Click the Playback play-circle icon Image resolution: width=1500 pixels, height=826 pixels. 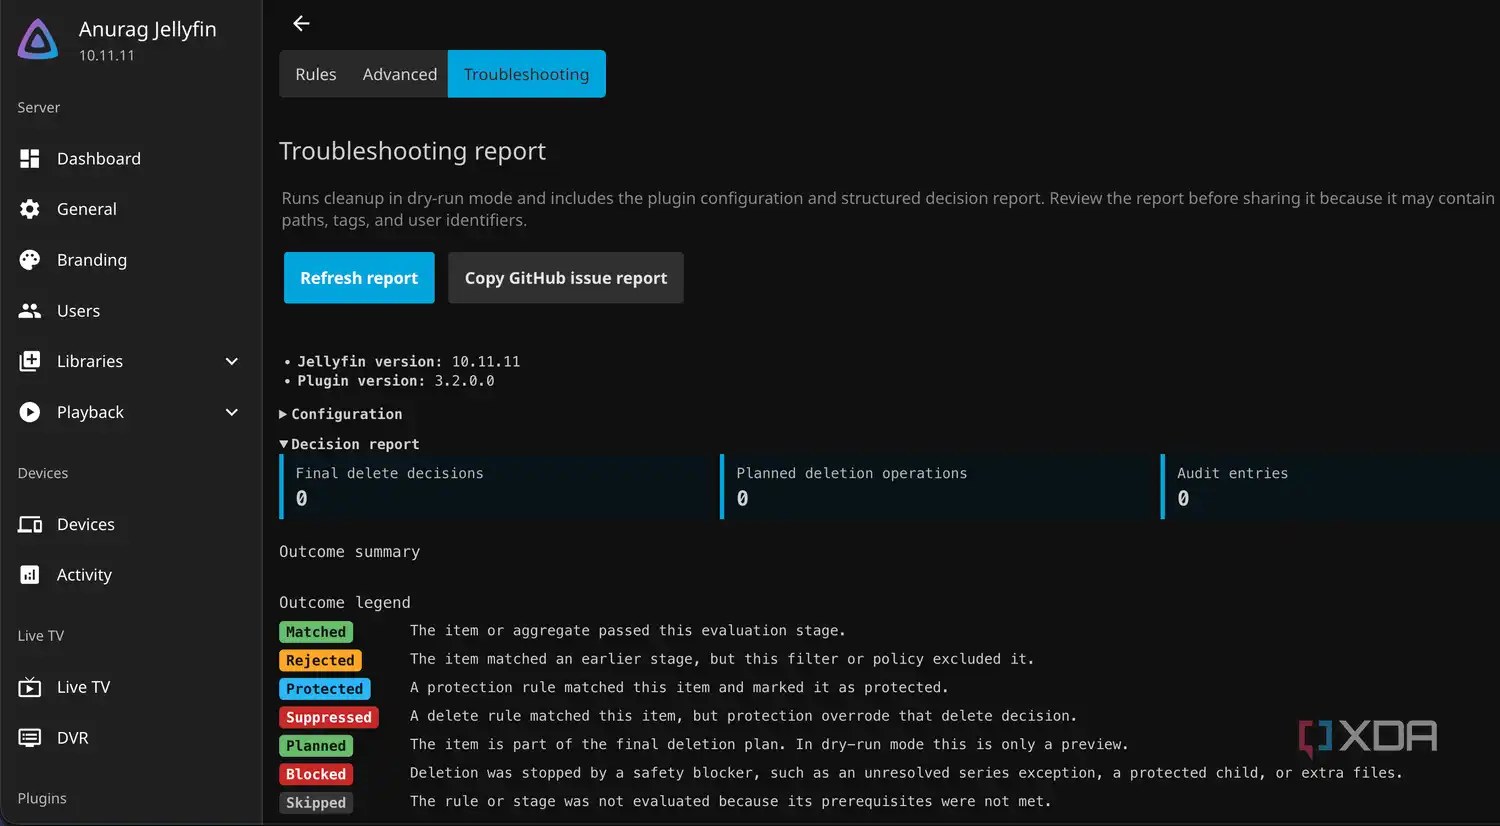pyautogui.click(x=30, y=412)
